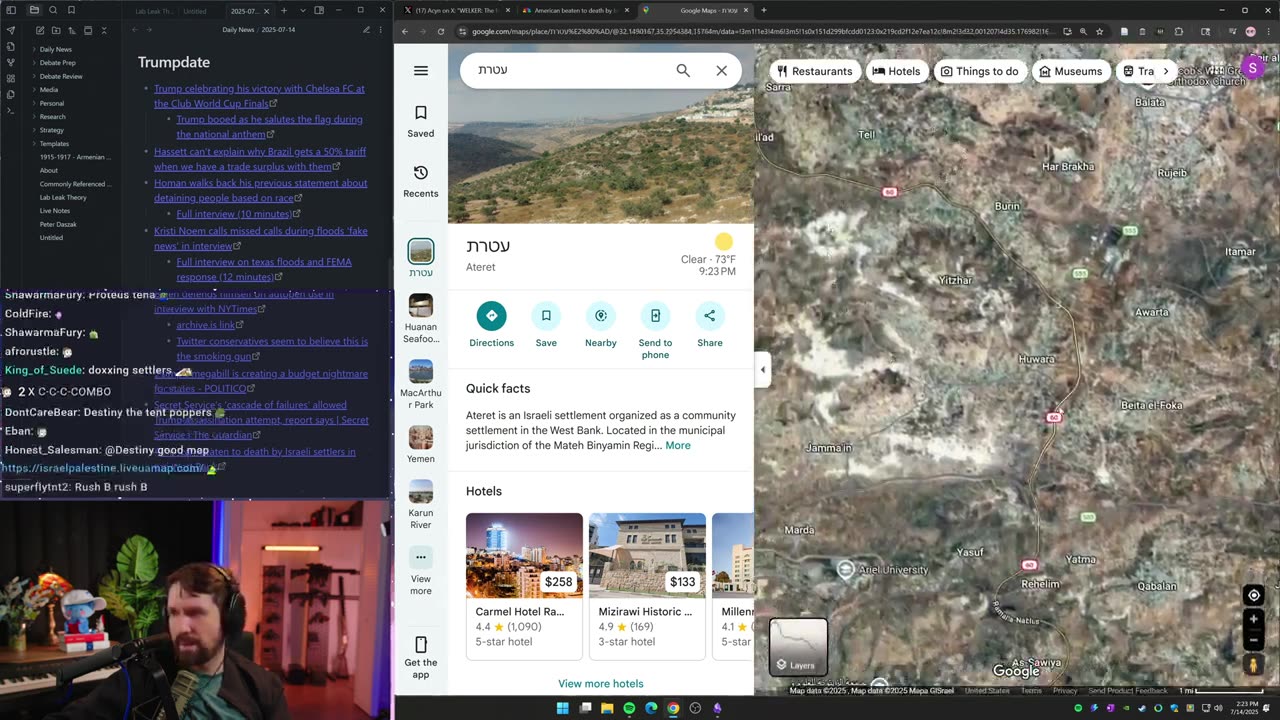Save the Ateret place

click(546, 325)
